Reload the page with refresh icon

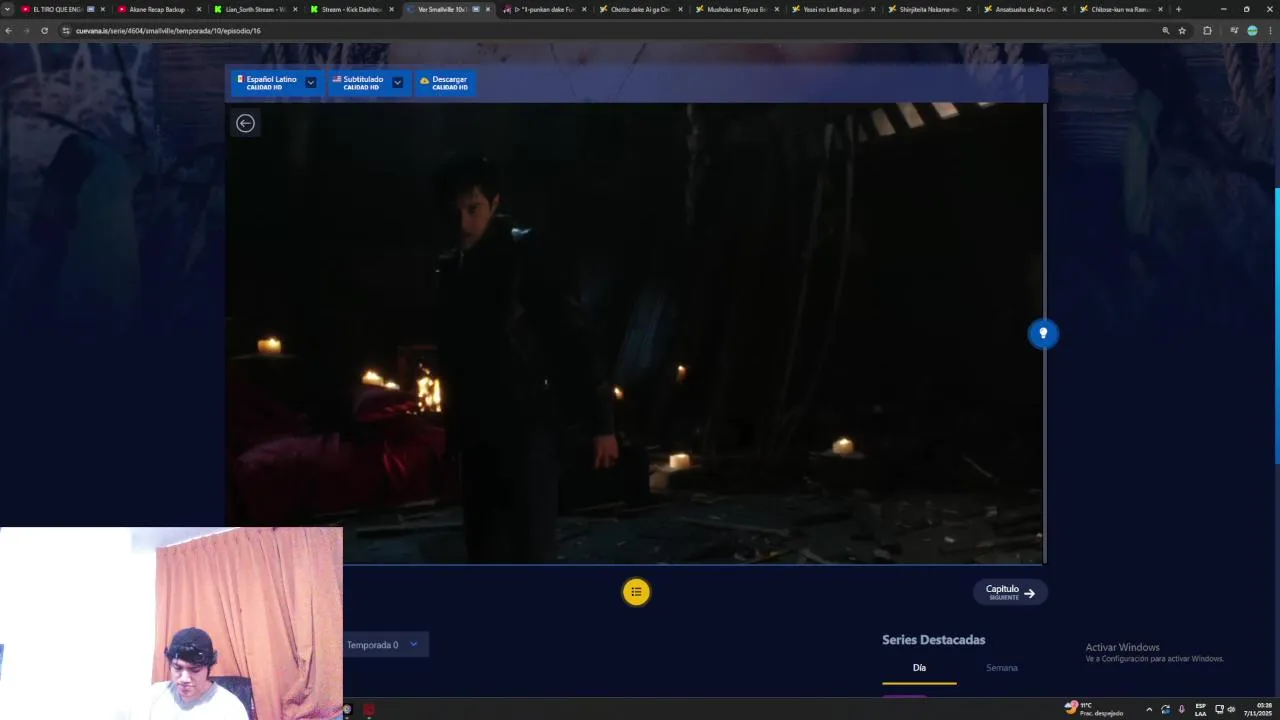[x=44, y=31]
